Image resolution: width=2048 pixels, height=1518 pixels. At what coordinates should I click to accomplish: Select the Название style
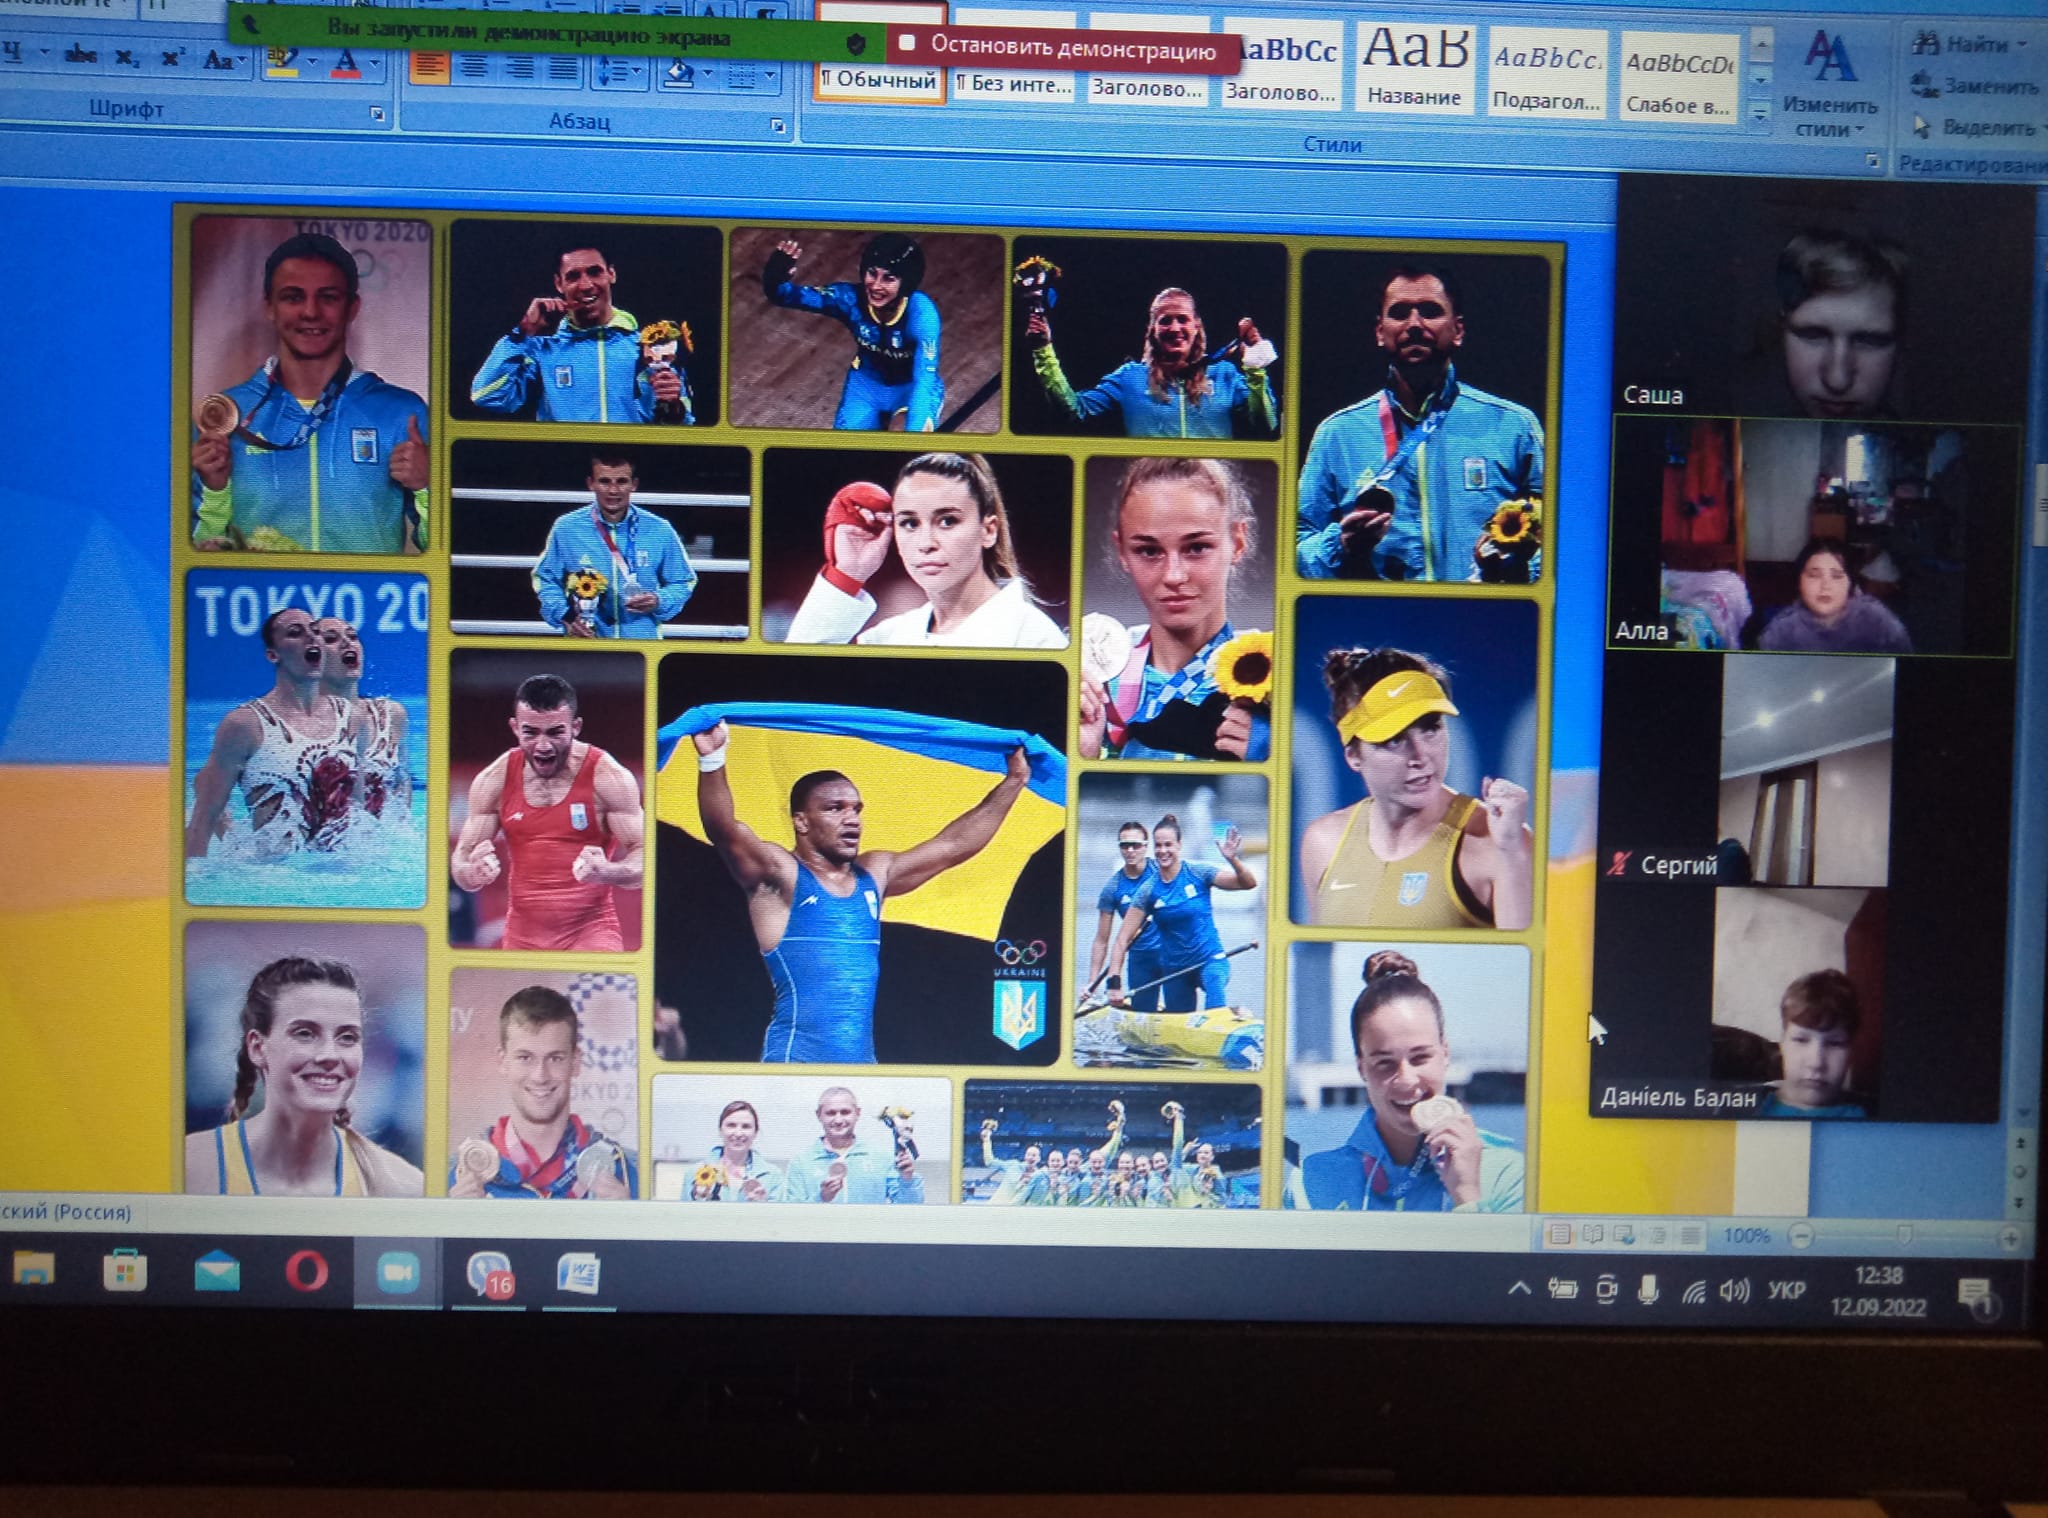tap(1414, 68)
